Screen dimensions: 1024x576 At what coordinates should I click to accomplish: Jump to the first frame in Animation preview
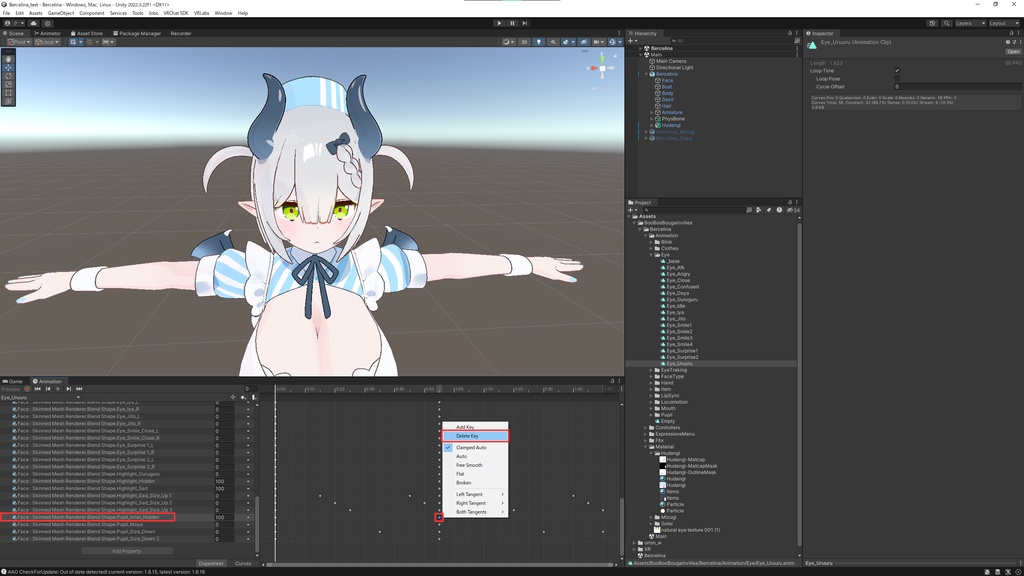pyautogui.click(x=38, y=389)
